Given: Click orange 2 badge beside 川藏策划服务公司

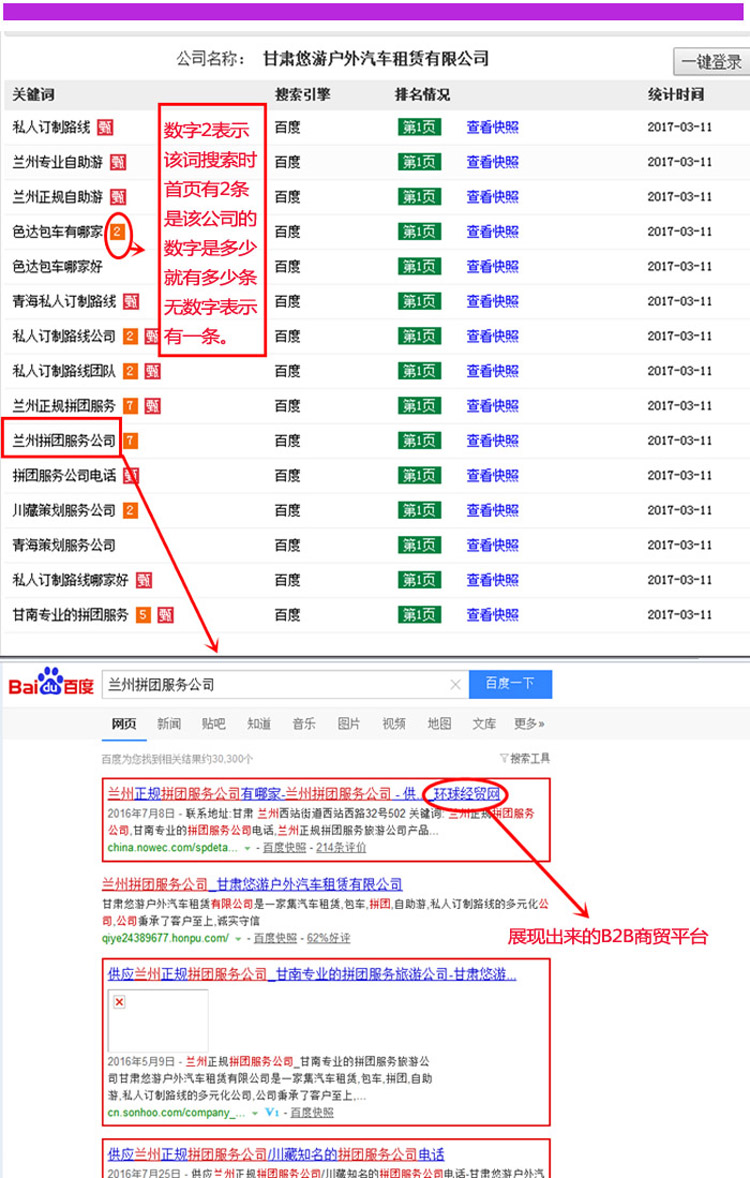Looking at the screenshot, I should coord(130,510).
